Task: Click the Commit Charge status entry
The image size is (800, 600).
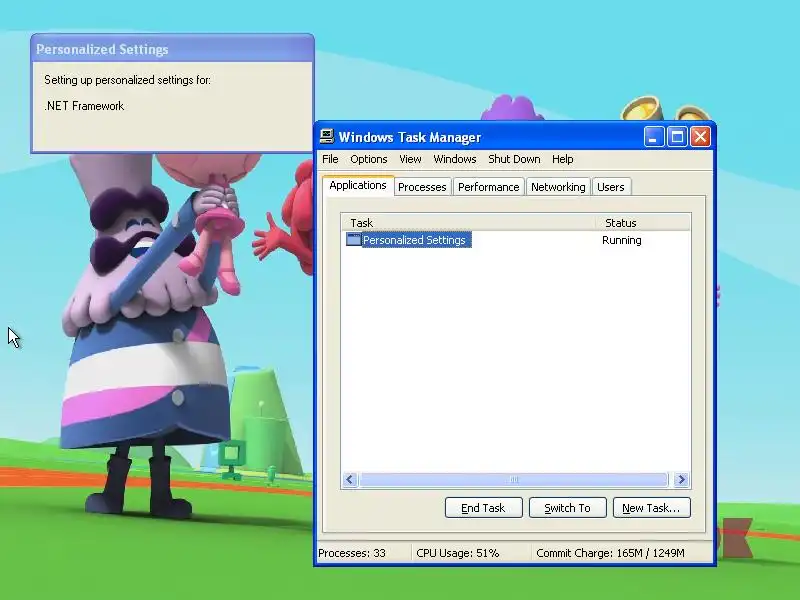Action: [x=610, y=553]
